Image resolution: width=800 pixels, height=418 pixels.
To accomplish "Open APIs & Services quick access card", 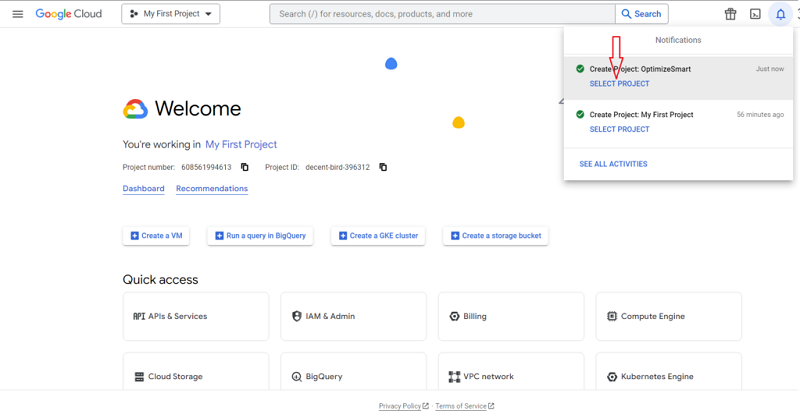I will 196,316.
